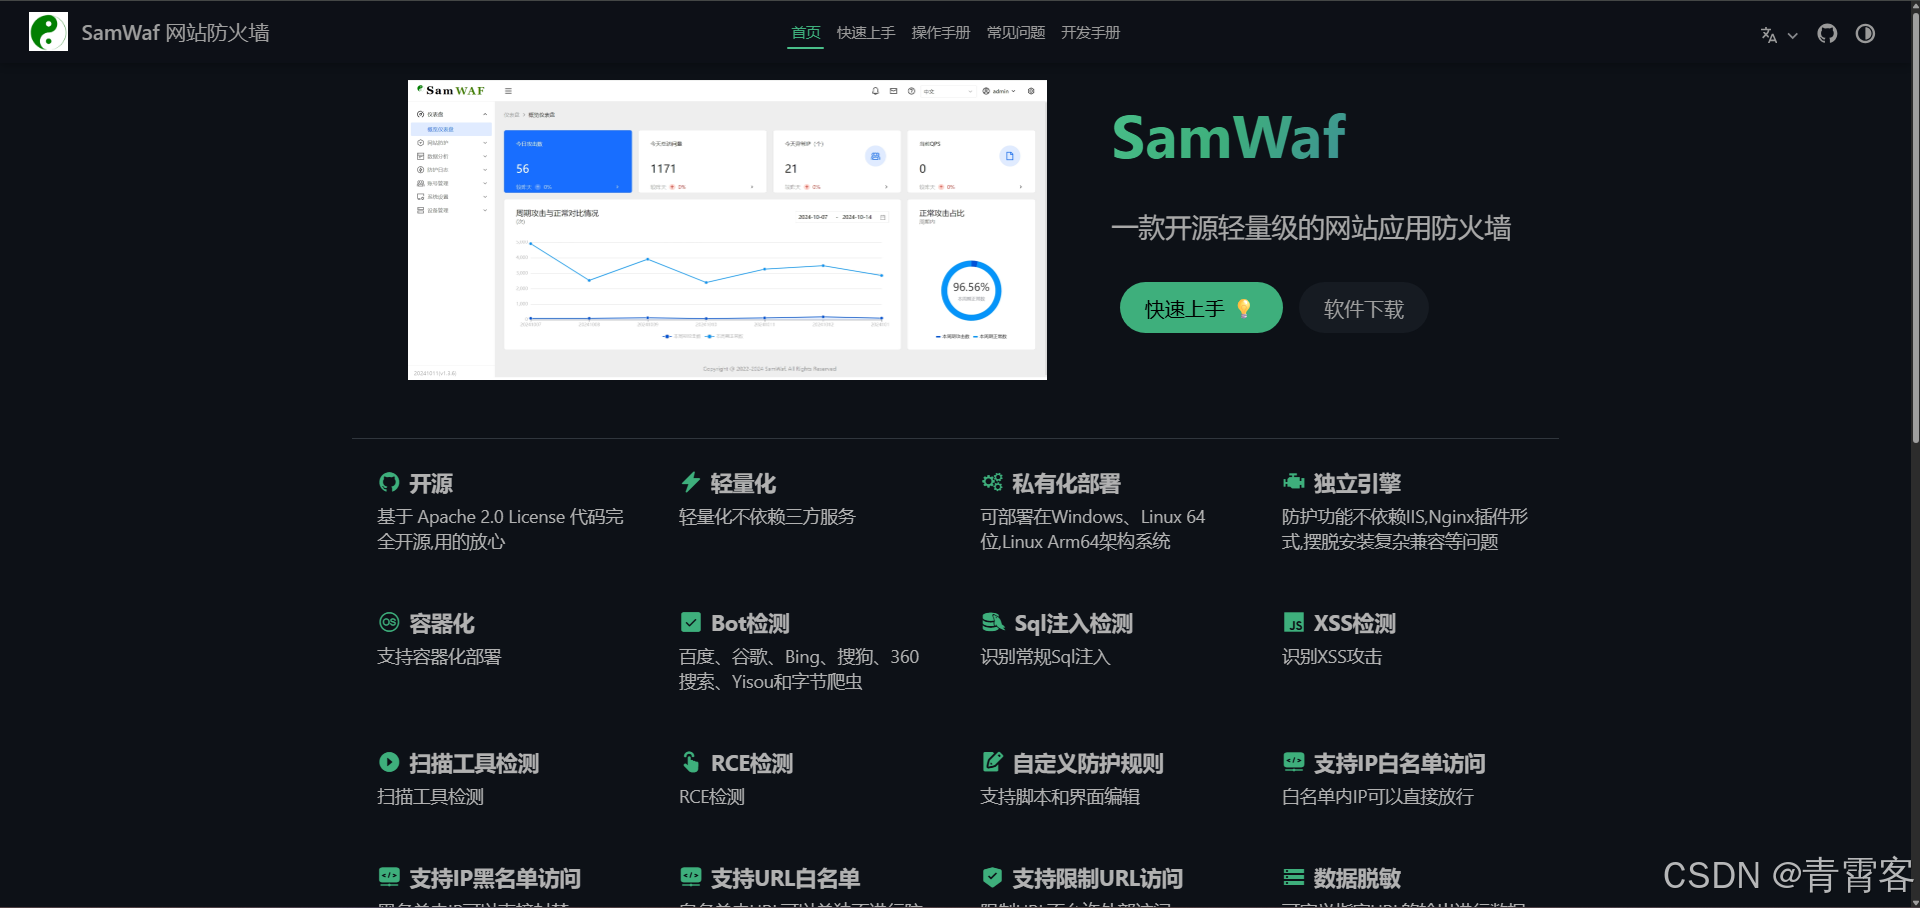Open the language selection dropdown

(1779, 34)
